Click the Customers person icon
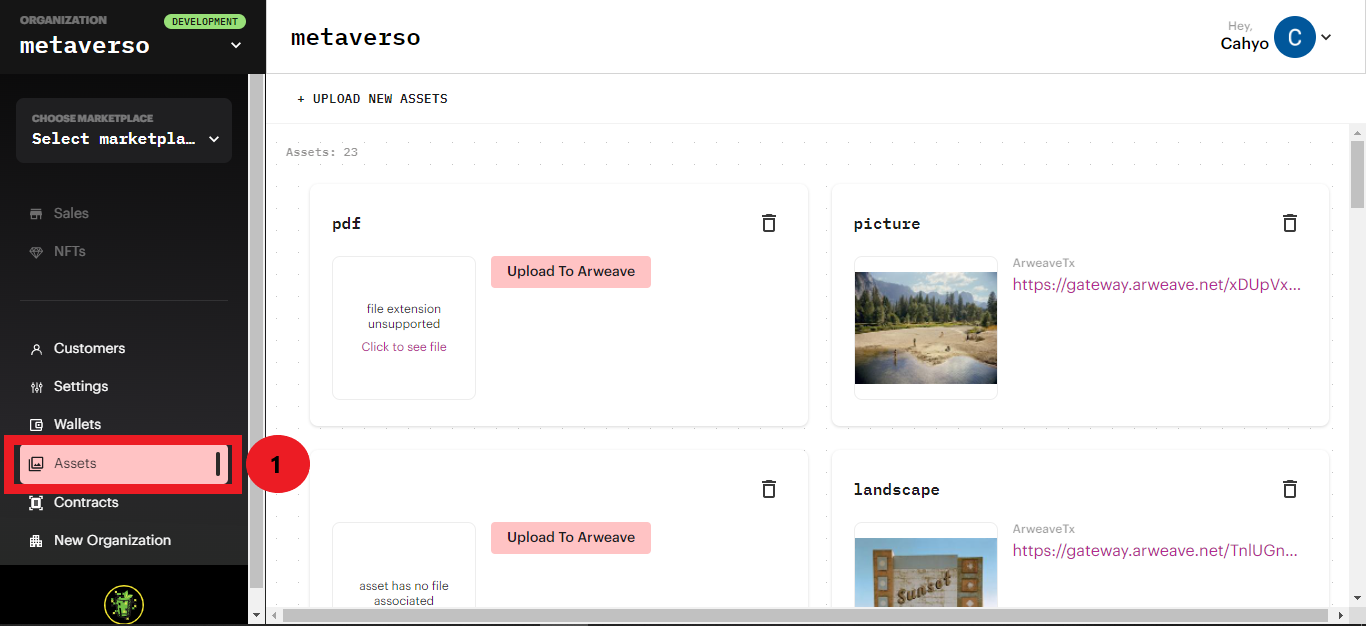Viewport: 1366px width, 626px height. tap(36, 349)
